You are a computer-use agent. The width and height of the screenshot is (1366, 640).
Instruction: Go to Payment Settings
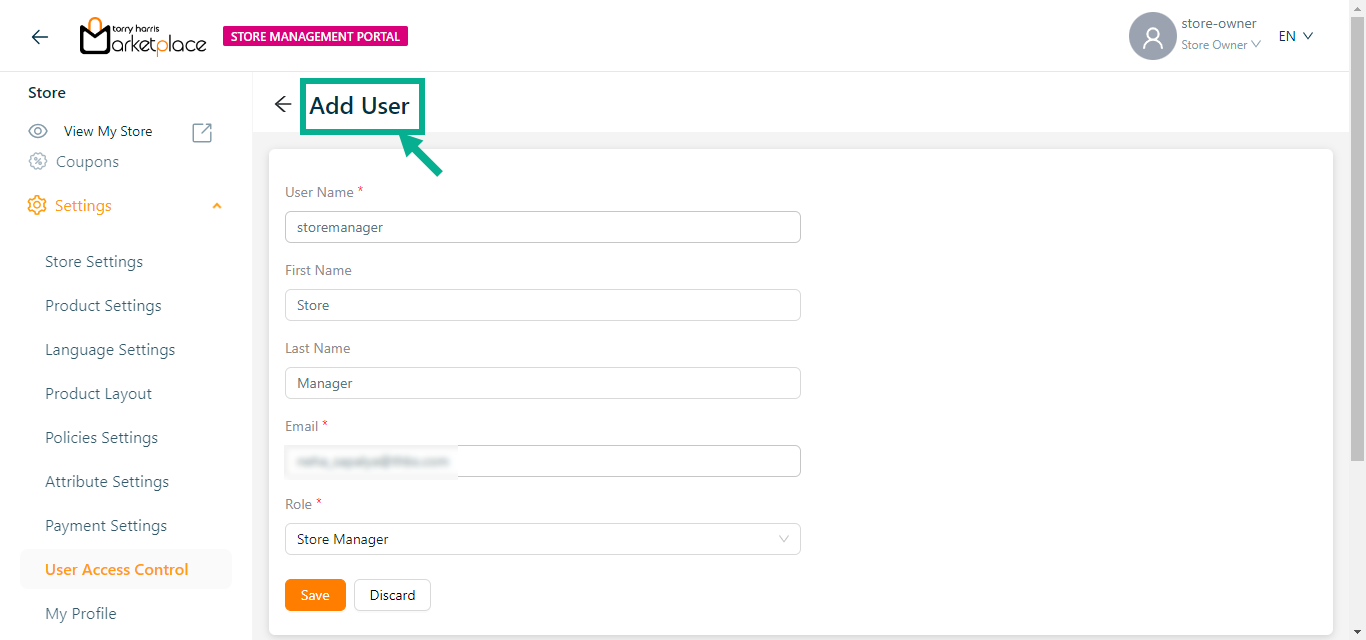[106, 526]
